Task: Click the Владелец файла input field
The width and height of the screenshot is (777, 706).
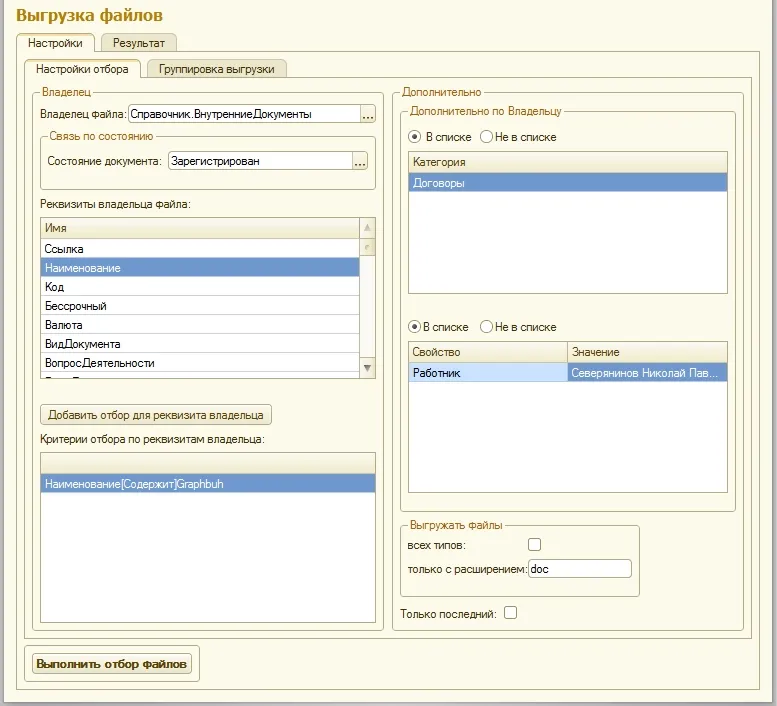Action: [244, 114]
